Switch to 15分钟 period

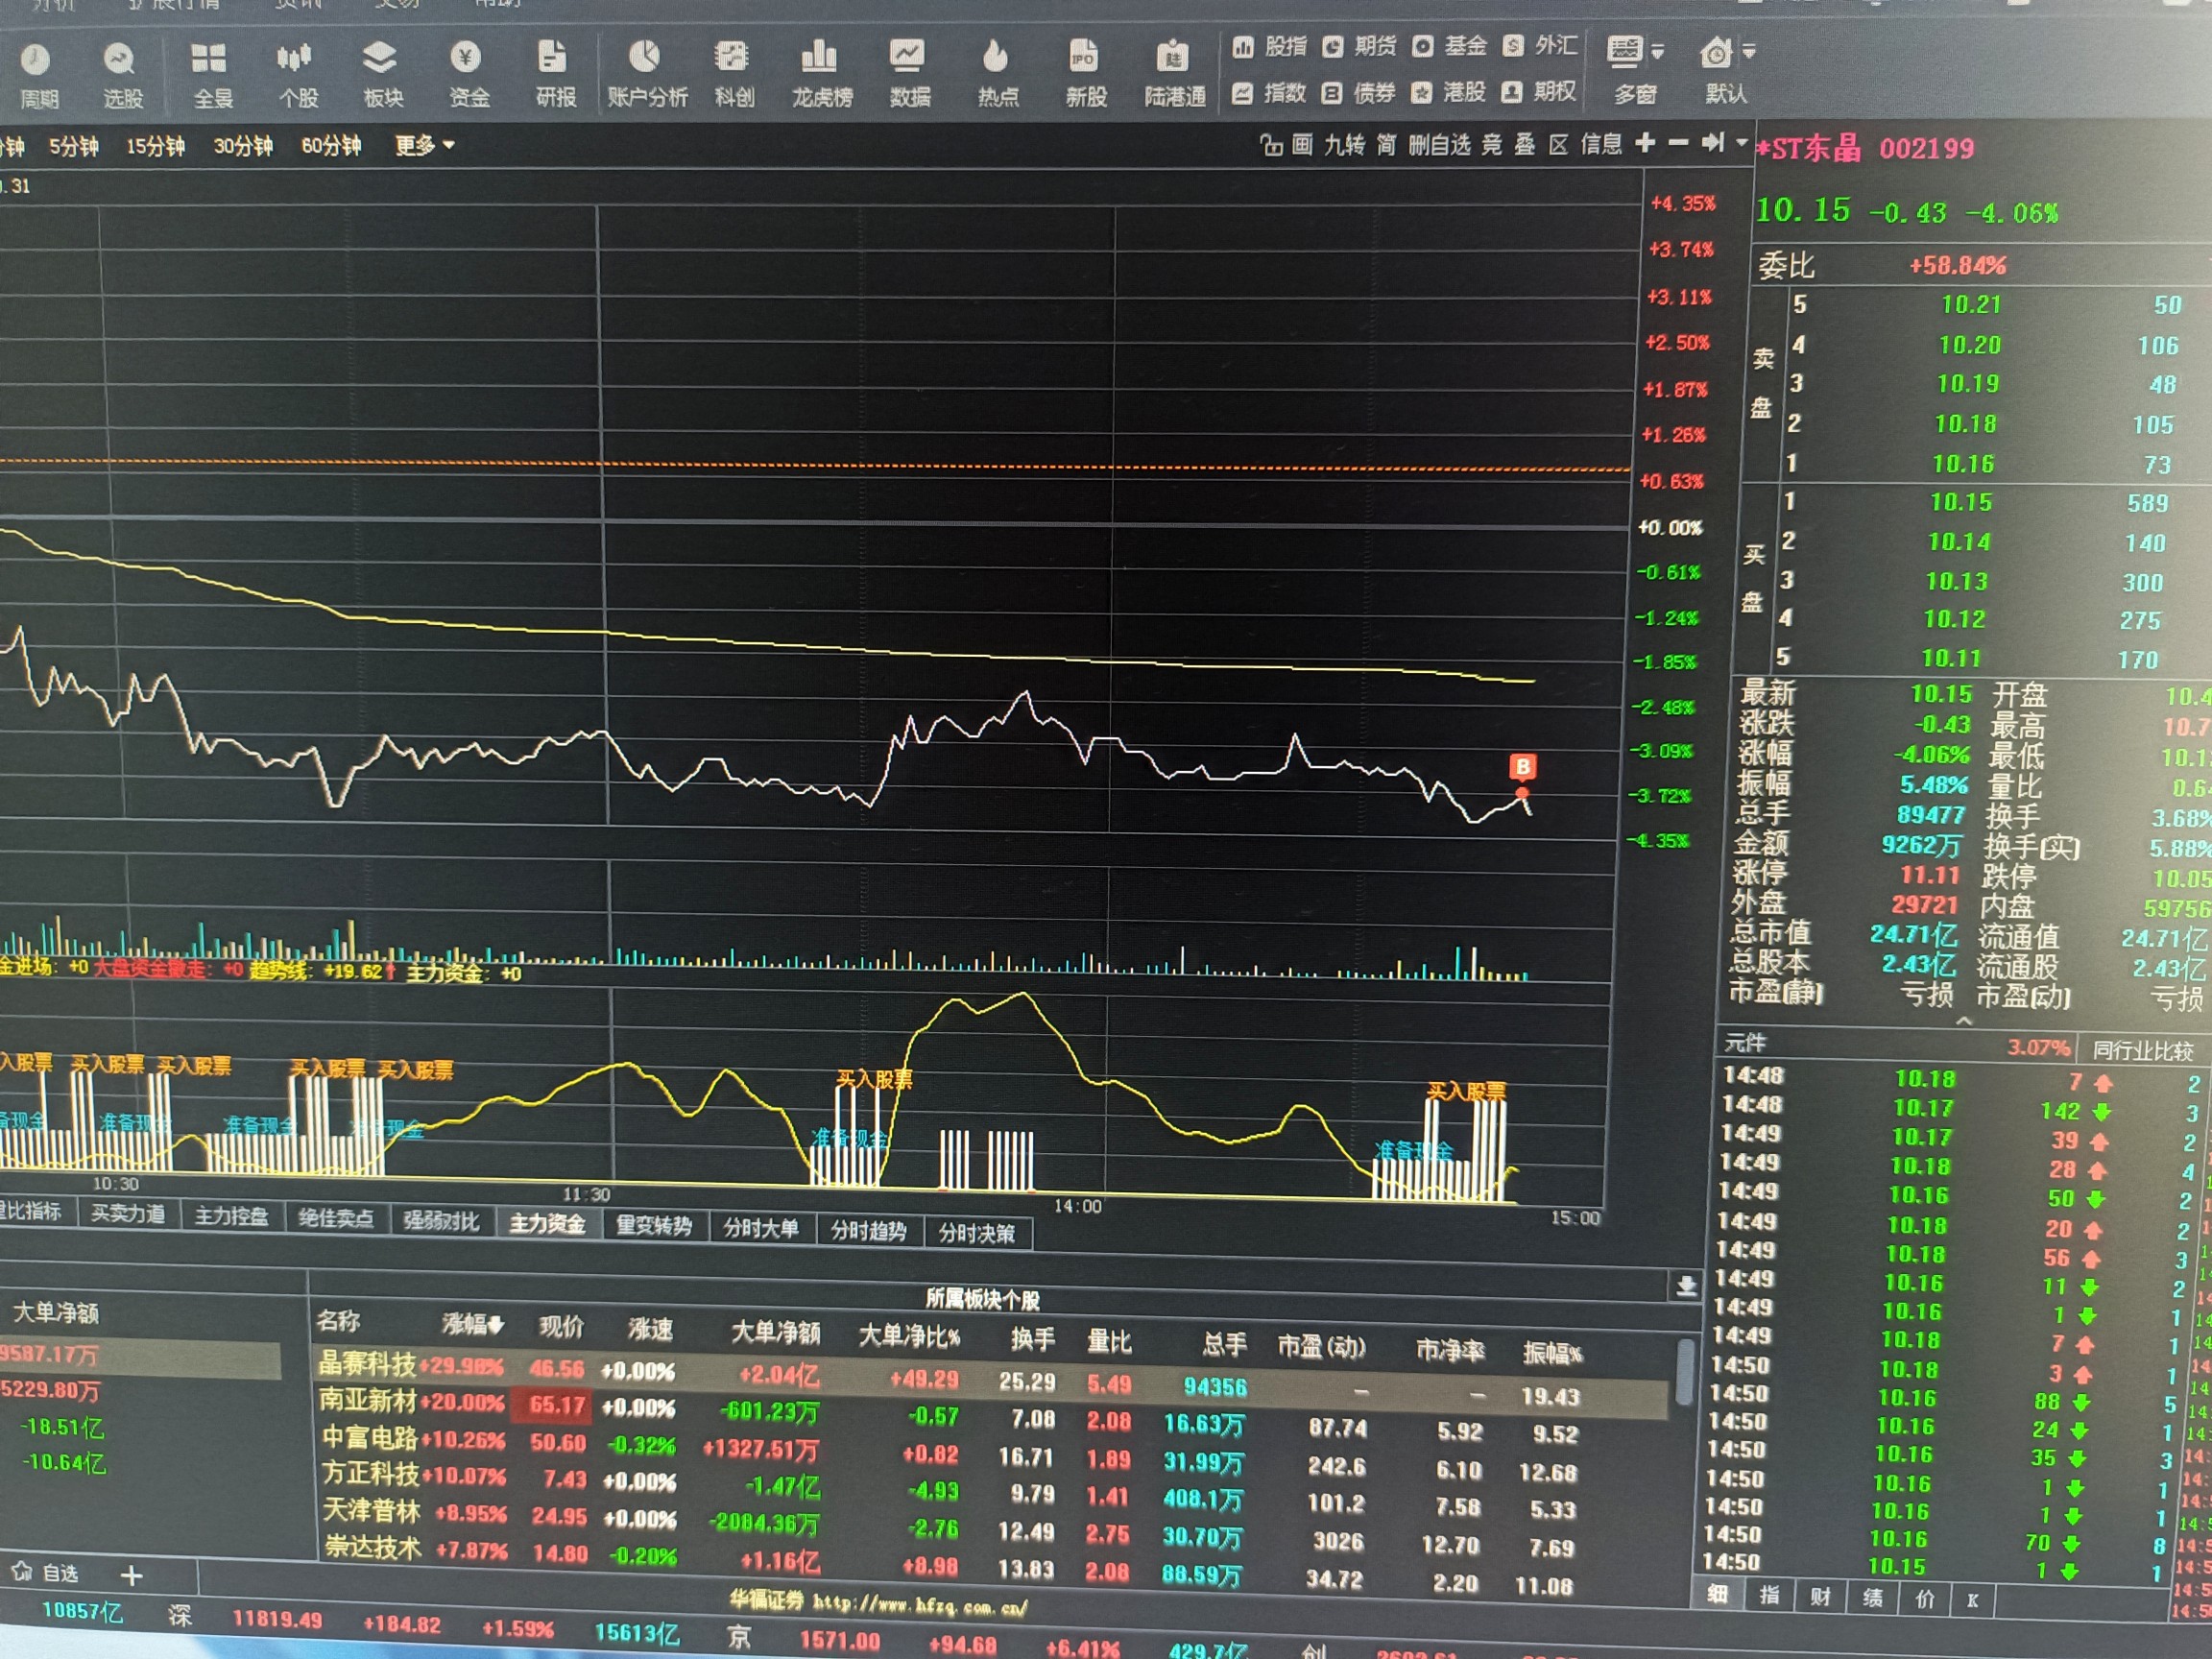[x=155, y=147]
